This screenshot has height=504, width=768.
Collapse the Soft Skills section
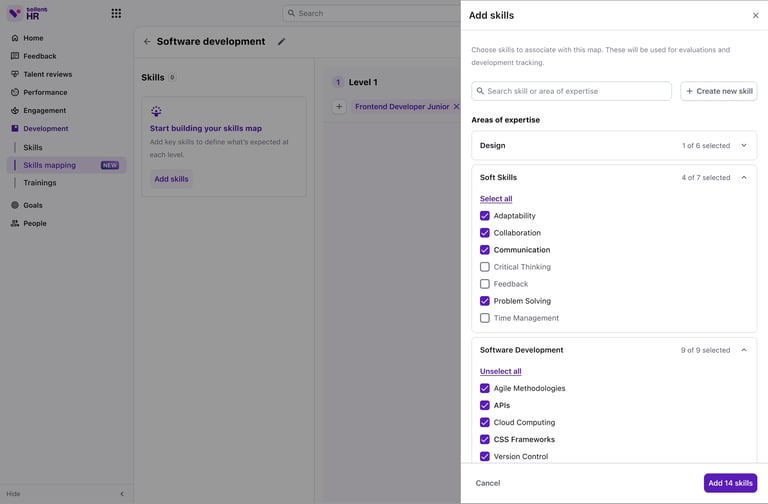pos(744,177)
